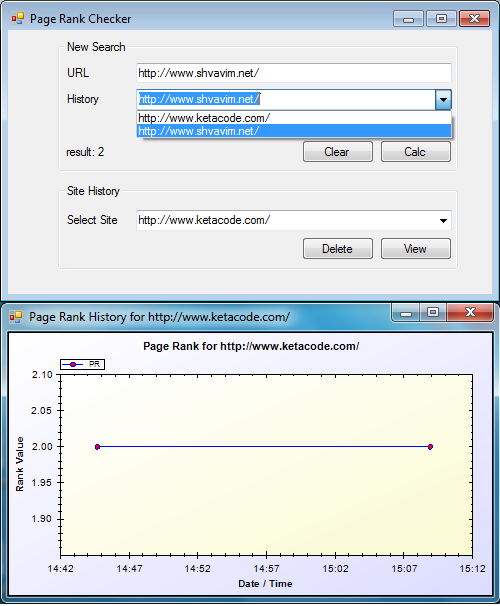500x606 pixels.
Task: Close the Page Rank Checker window
Action: point(474,19)
